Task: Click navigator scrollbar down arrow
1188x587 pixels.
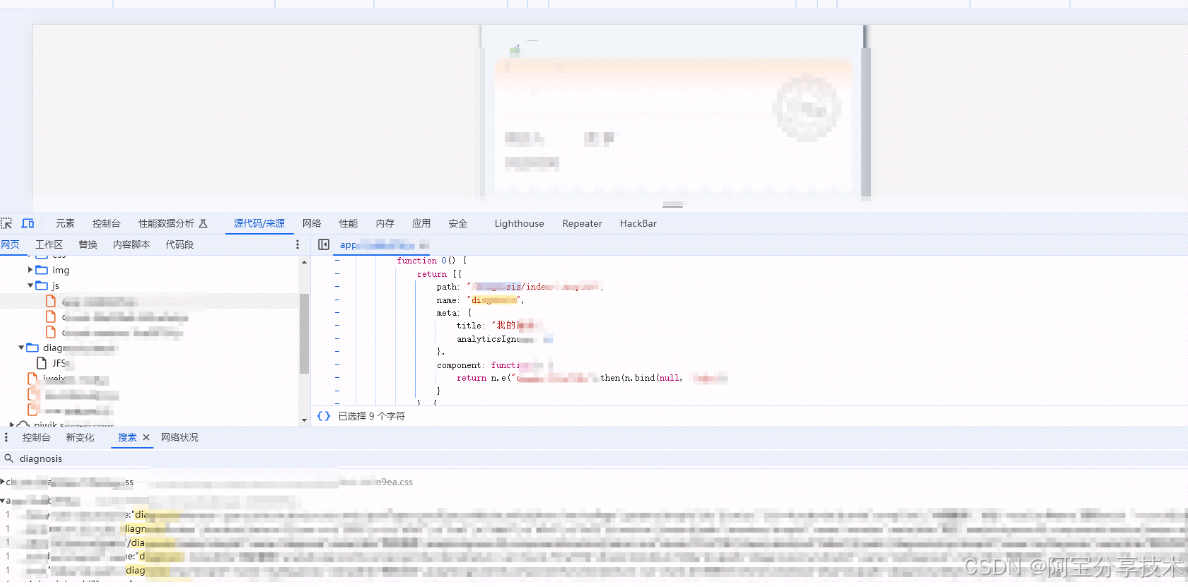Action: [304, 422]
